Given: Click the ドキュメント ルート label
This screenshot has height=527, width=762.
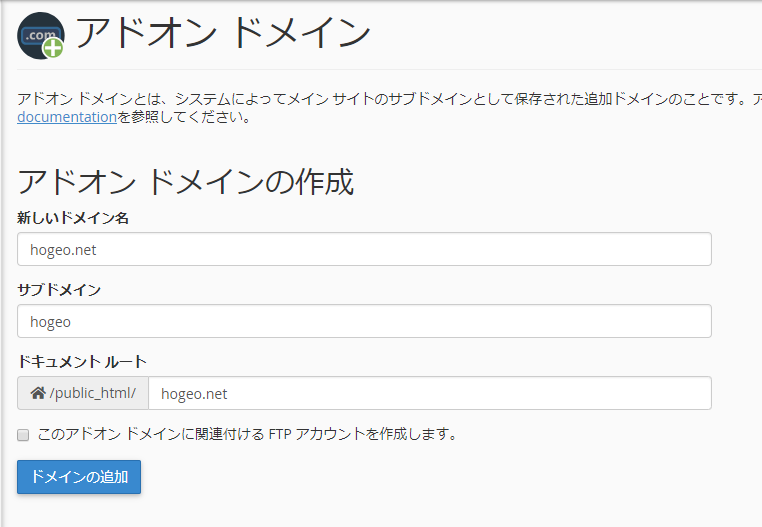Looking at the screenshot, I should [x=82, y=362].
